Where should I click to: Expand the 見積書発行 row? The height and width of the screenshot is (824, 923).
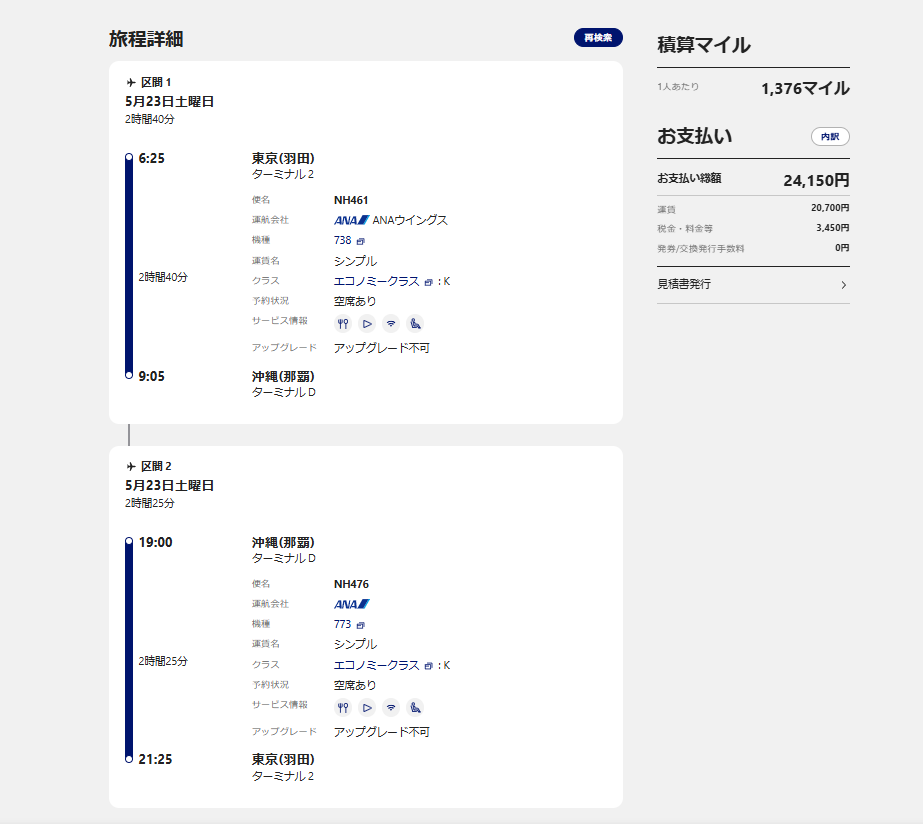752,285
